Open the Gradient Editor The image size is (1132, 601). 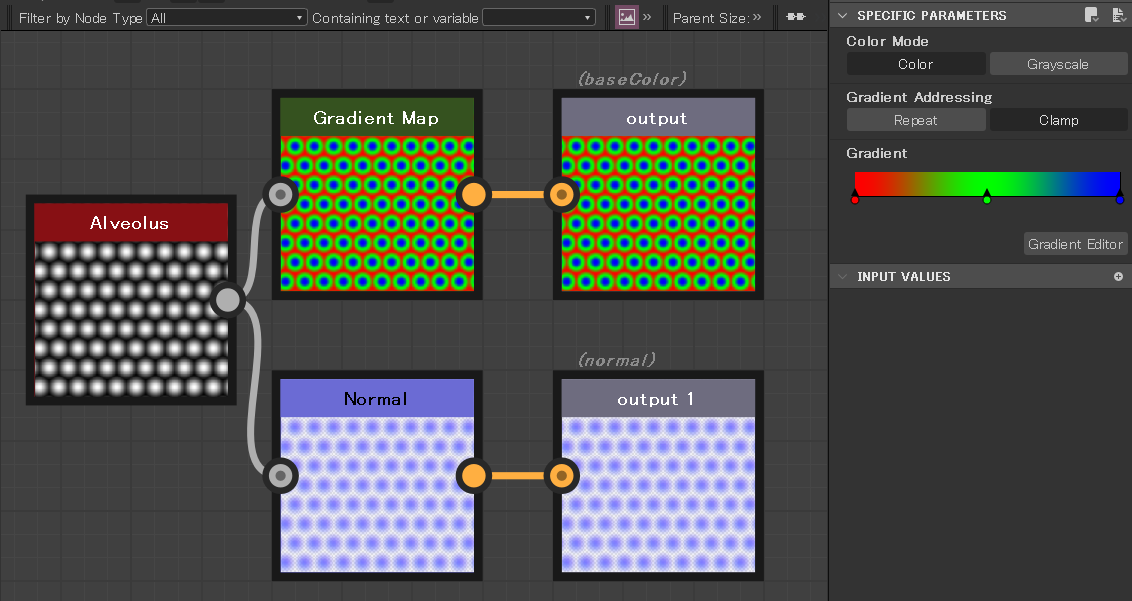pos(1075,244)
